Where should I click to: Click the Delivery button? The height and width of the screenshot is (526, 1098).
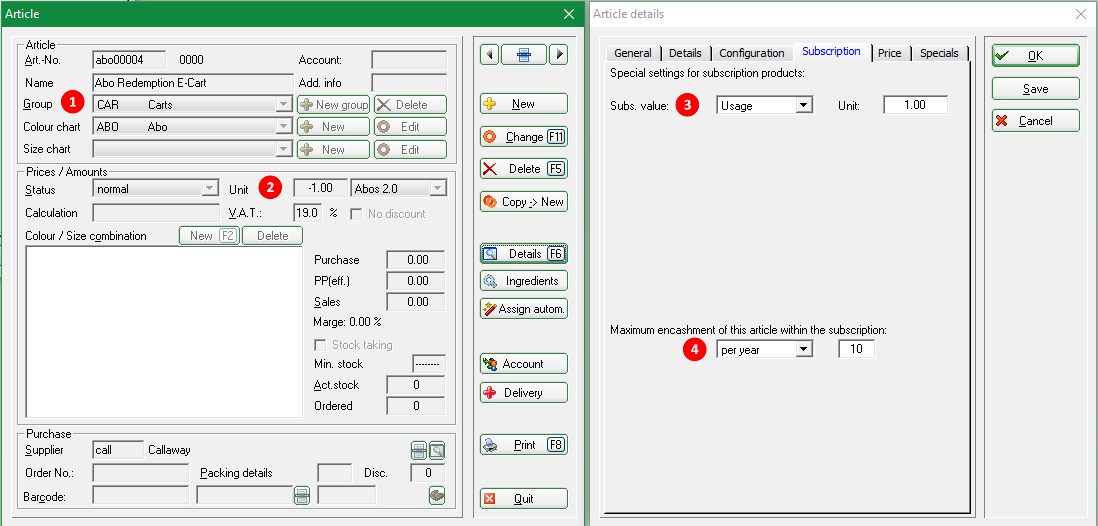pos(524,393)
